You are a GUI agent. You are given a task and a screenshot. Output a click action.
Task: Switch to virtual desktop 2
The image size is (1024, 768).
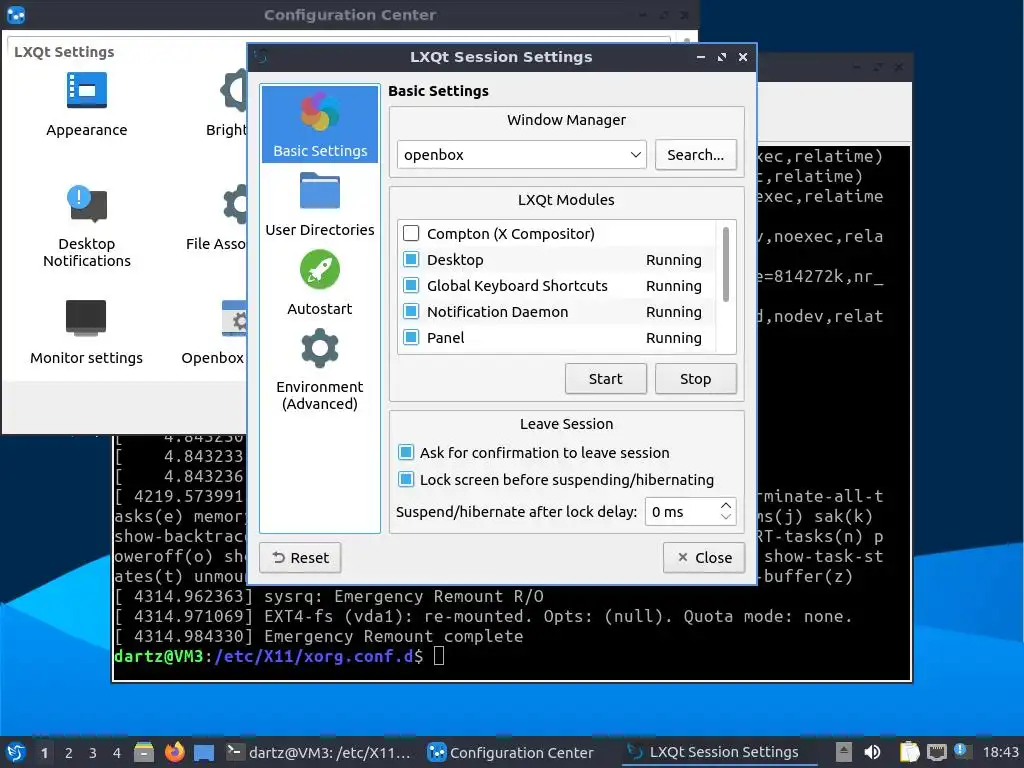[69, 753]
